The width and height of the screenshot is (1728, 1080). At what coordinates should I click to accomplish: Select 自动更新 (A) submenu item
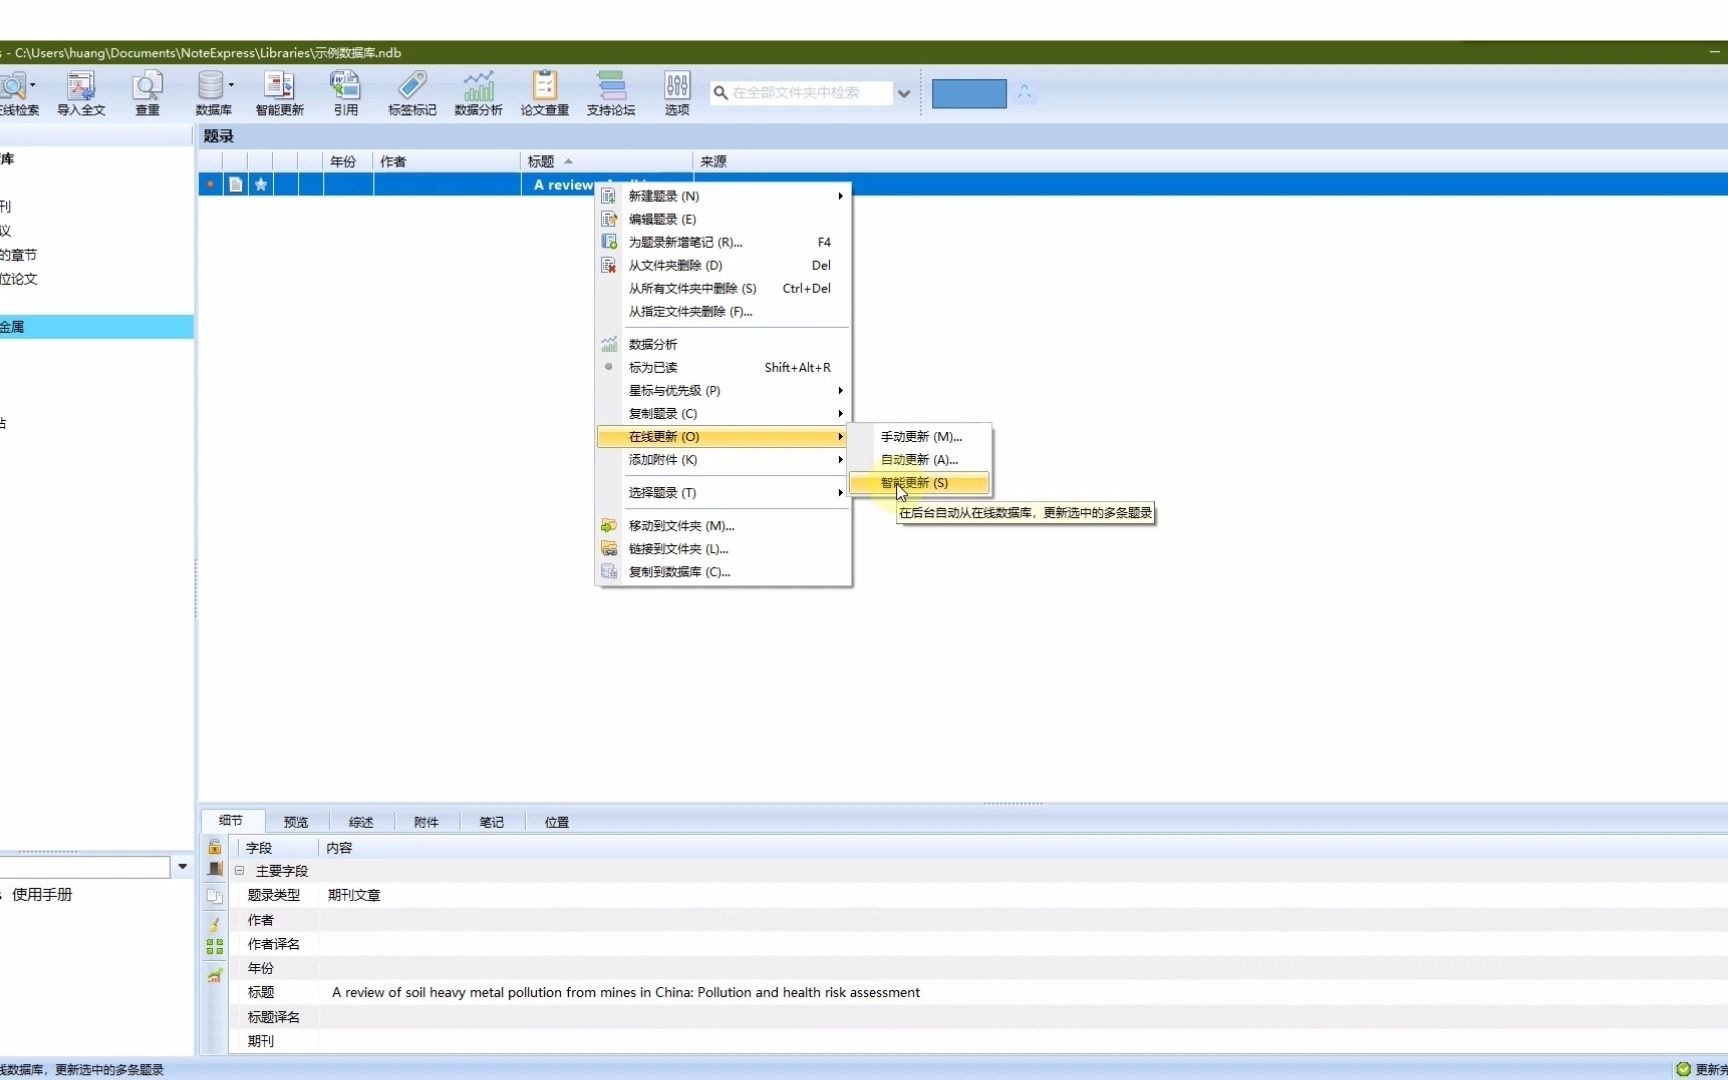(920, 459)
